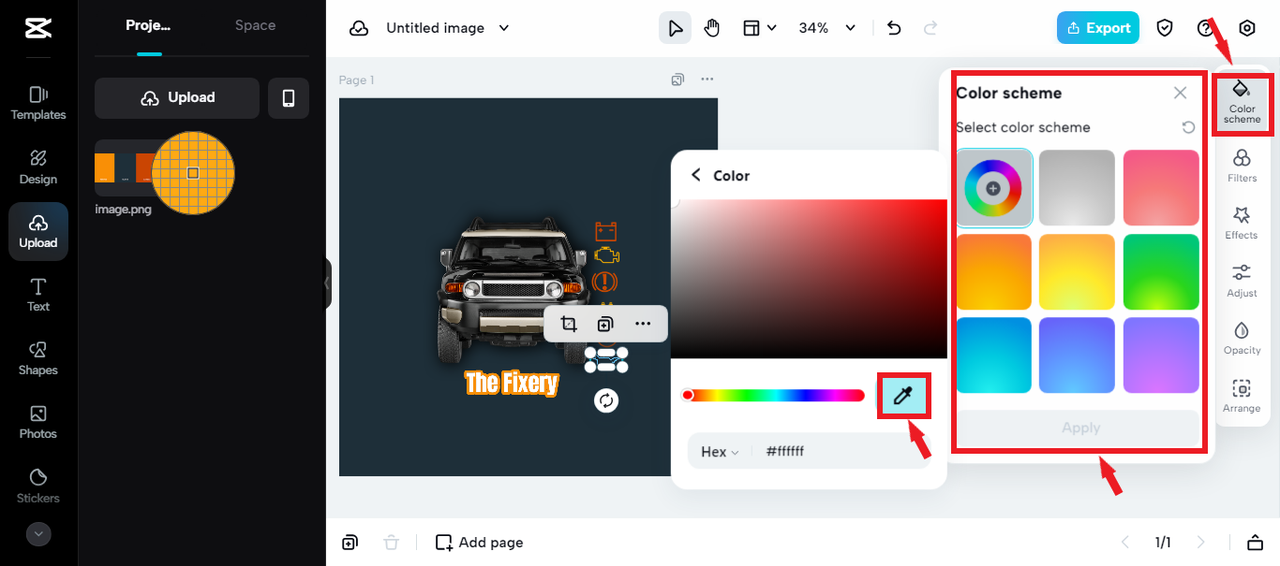Click the redo arrow
This screenshot has width=1280, height=566.
click(931, 28)
